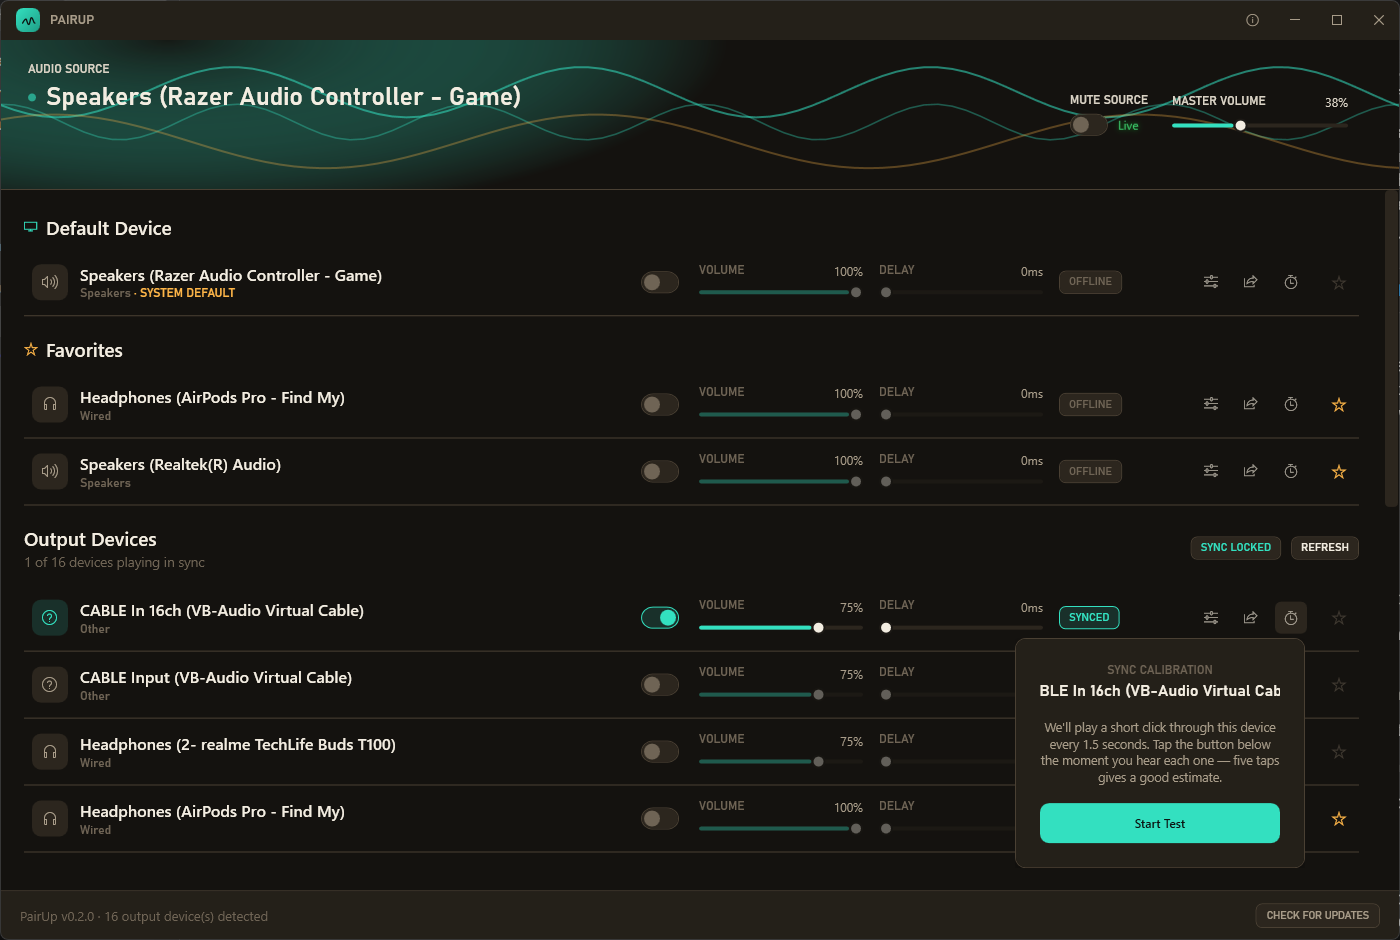The height and width of the screenshot is (940, 1400).
Task: Click '1 of 16 devices playing in sync'
Action: tap(114, 563)
